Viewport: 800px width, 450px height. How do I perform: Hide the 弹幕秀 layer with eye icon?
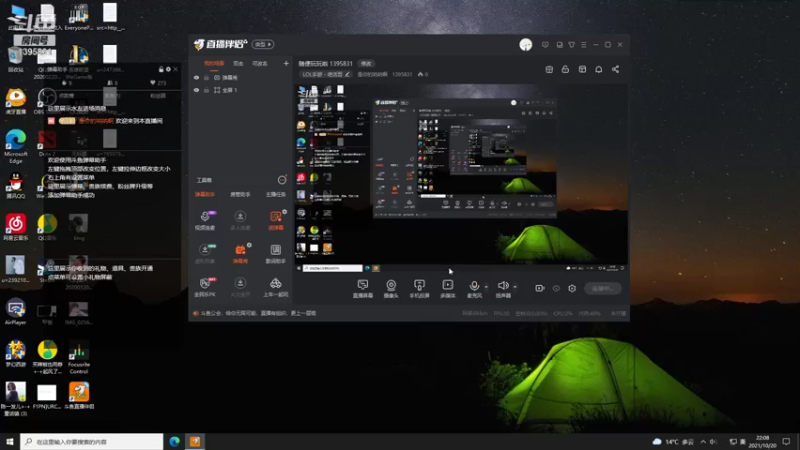(x=196, y=78)
